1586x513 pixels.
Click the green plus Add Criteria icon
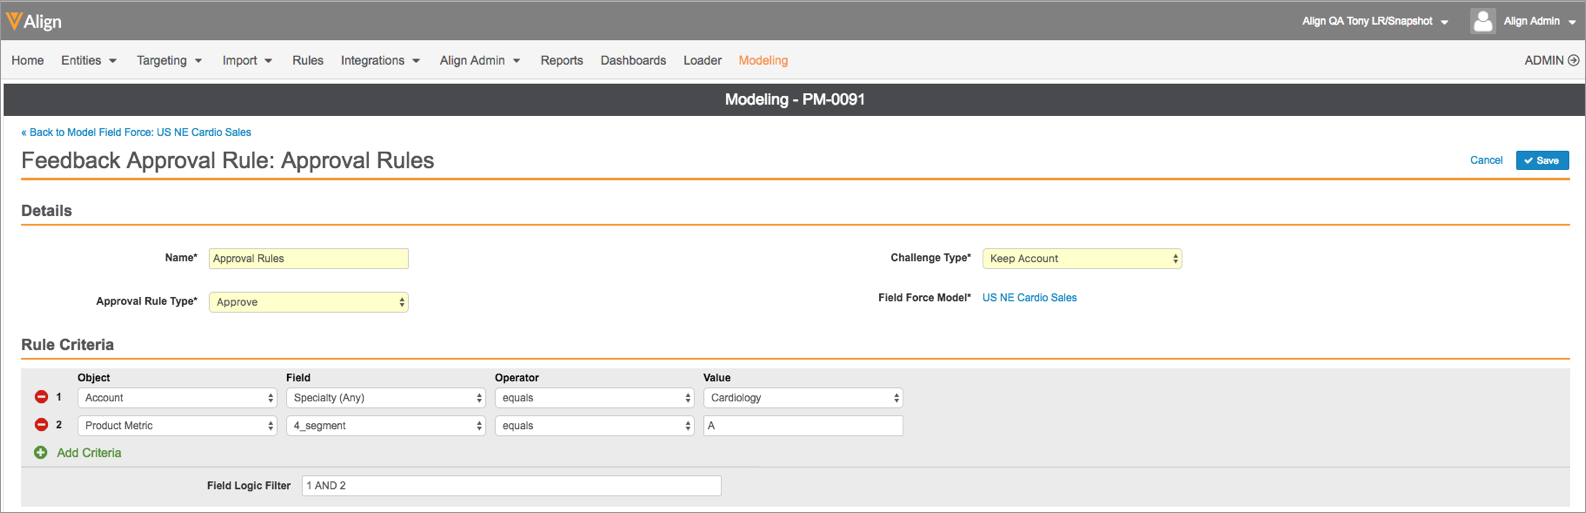coord(41,453)
